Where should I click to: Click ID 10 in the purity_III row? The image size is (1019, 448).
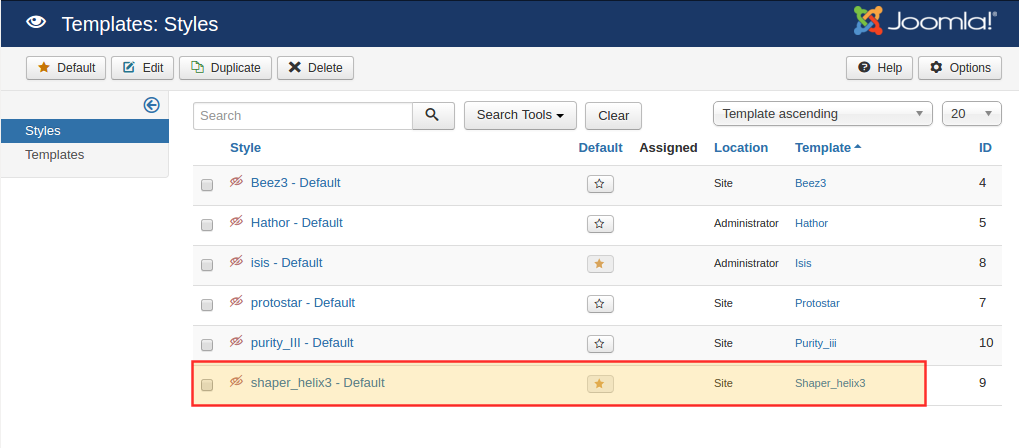point(986,342)
